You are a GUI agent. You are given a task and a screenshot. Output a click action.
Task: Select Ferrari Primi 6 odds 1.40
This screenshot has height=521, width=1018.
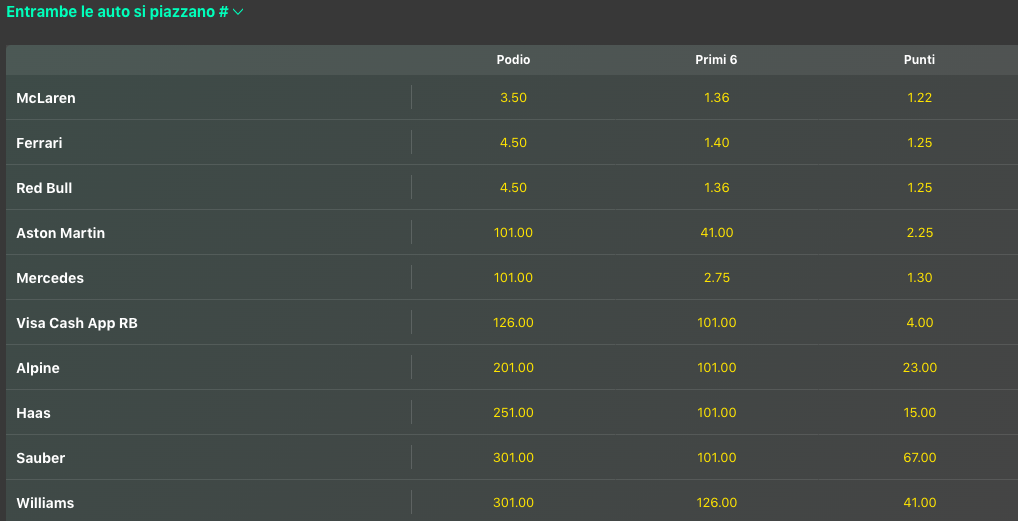click(x=716, y=143)
